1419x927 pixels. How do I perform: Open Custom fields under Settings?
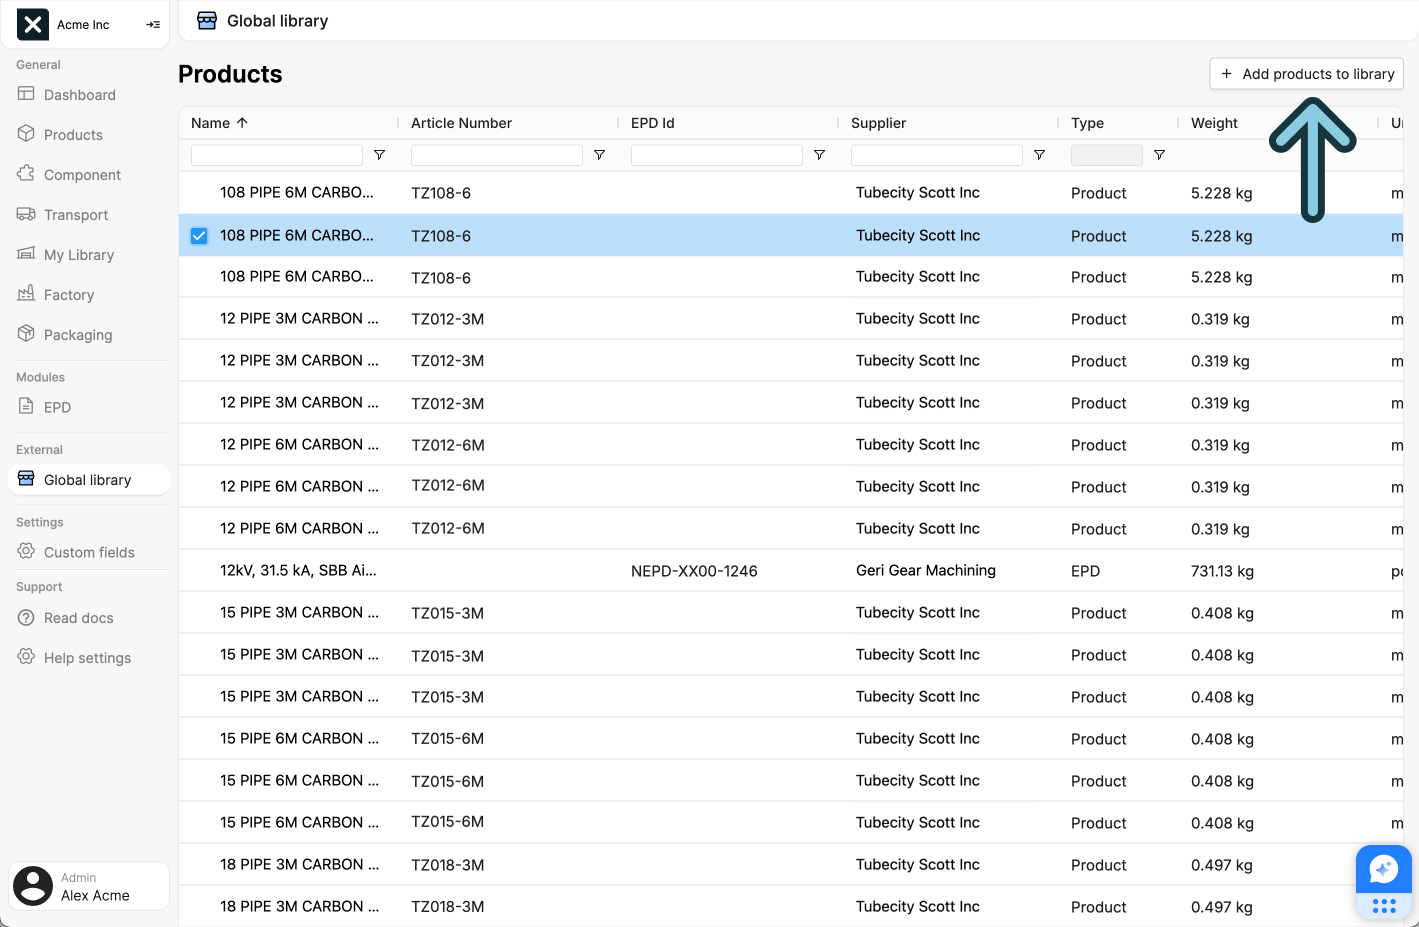(x=89, y=552)
